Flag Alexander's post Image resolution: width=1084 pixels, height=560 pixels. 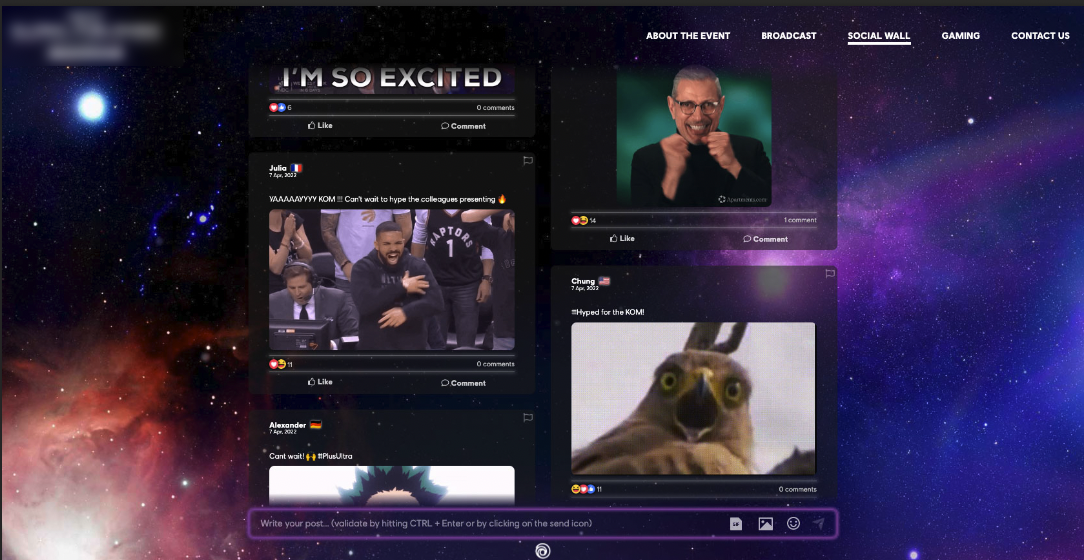527,417
